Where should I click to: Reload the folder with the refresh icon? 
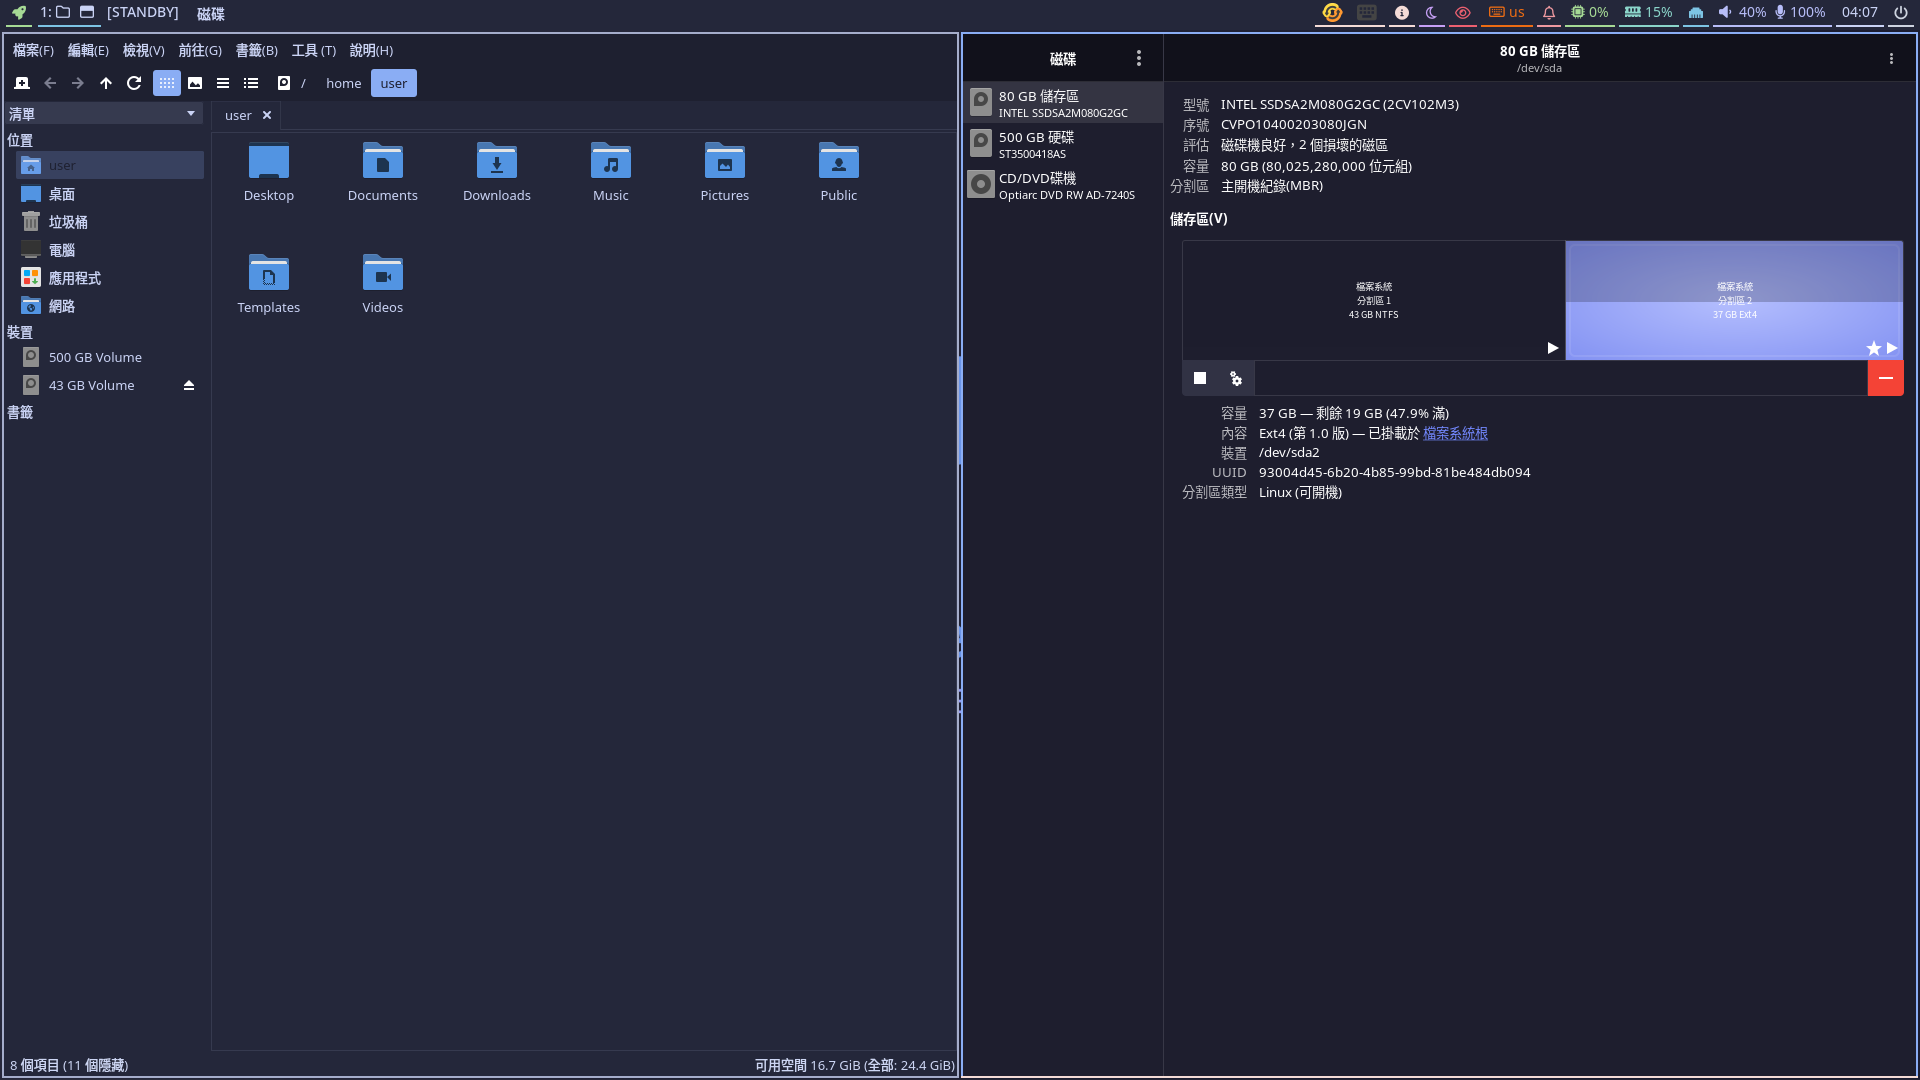click(x=134, y=83)
